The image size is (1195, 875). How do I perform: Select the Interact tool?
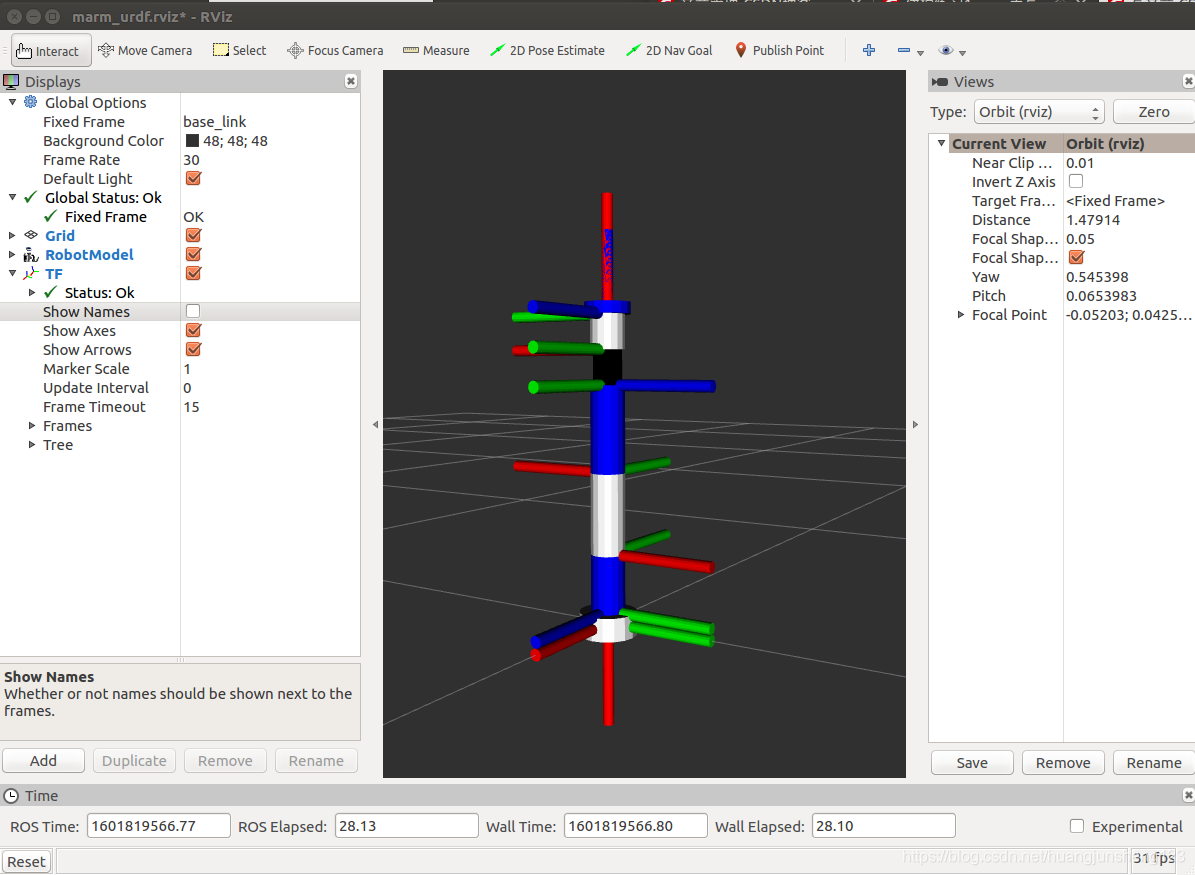[51, 50]
